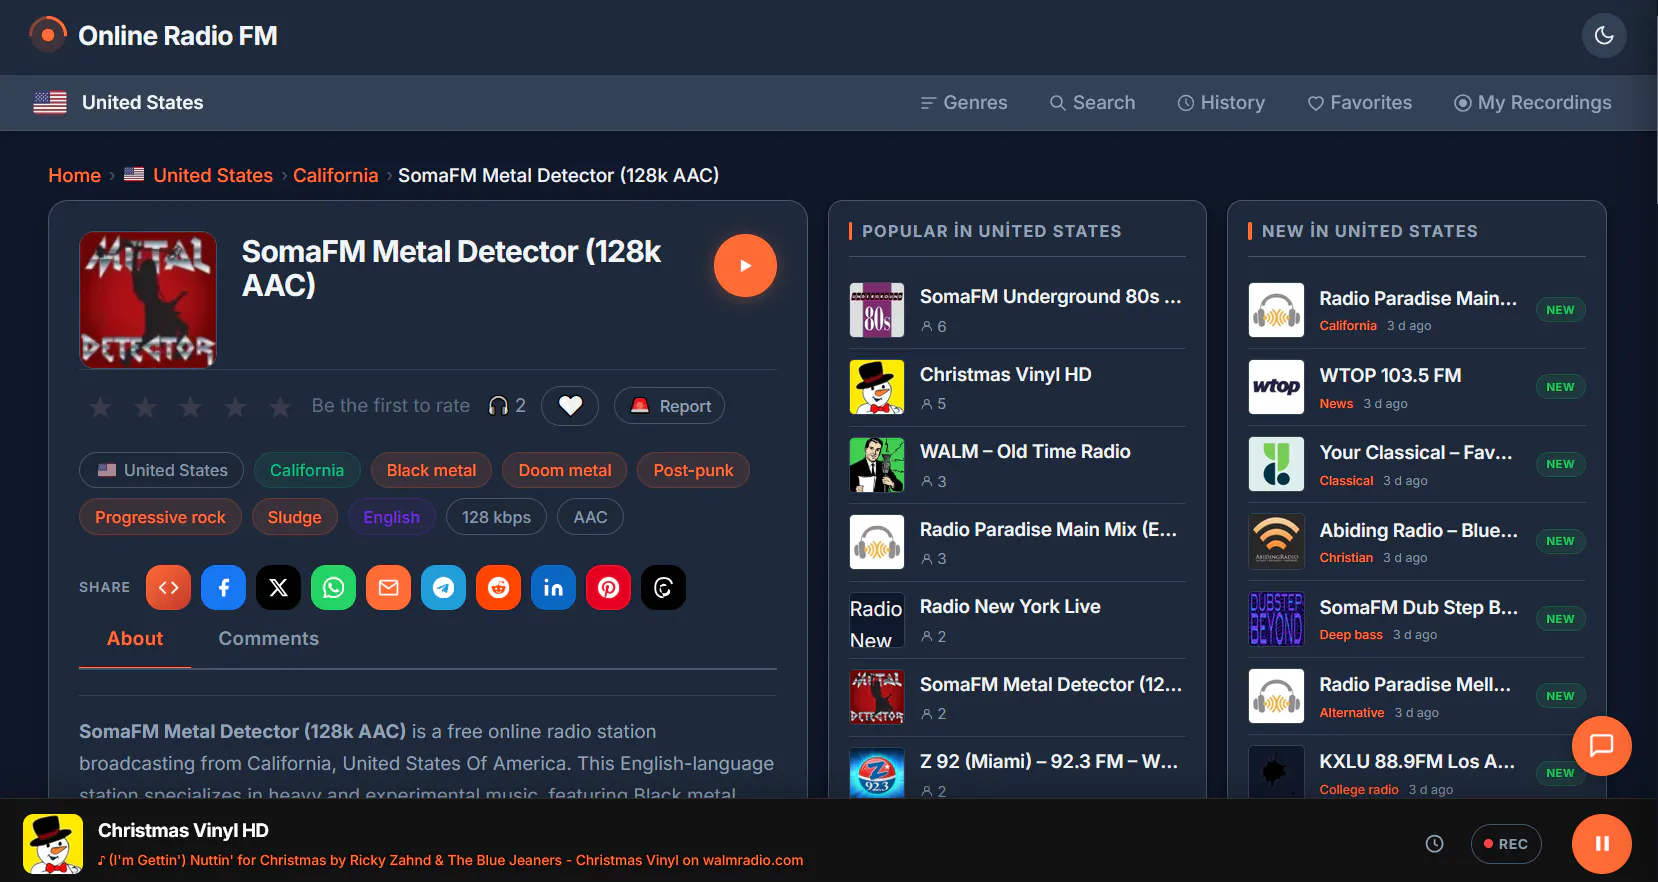Screen dimensions: 1658x882
Task: Open the Search menu item
Action: coord(1092,103)
